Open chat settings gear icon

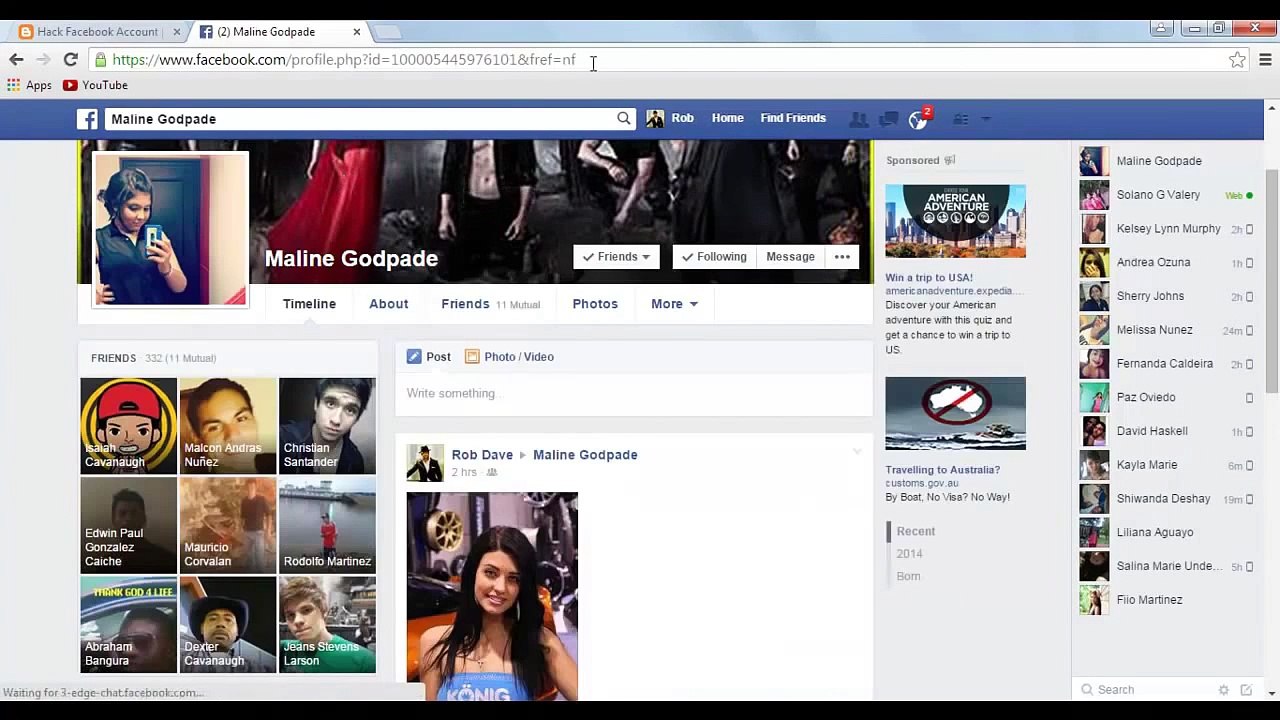pyautogui.click(x=1223, y=690)
